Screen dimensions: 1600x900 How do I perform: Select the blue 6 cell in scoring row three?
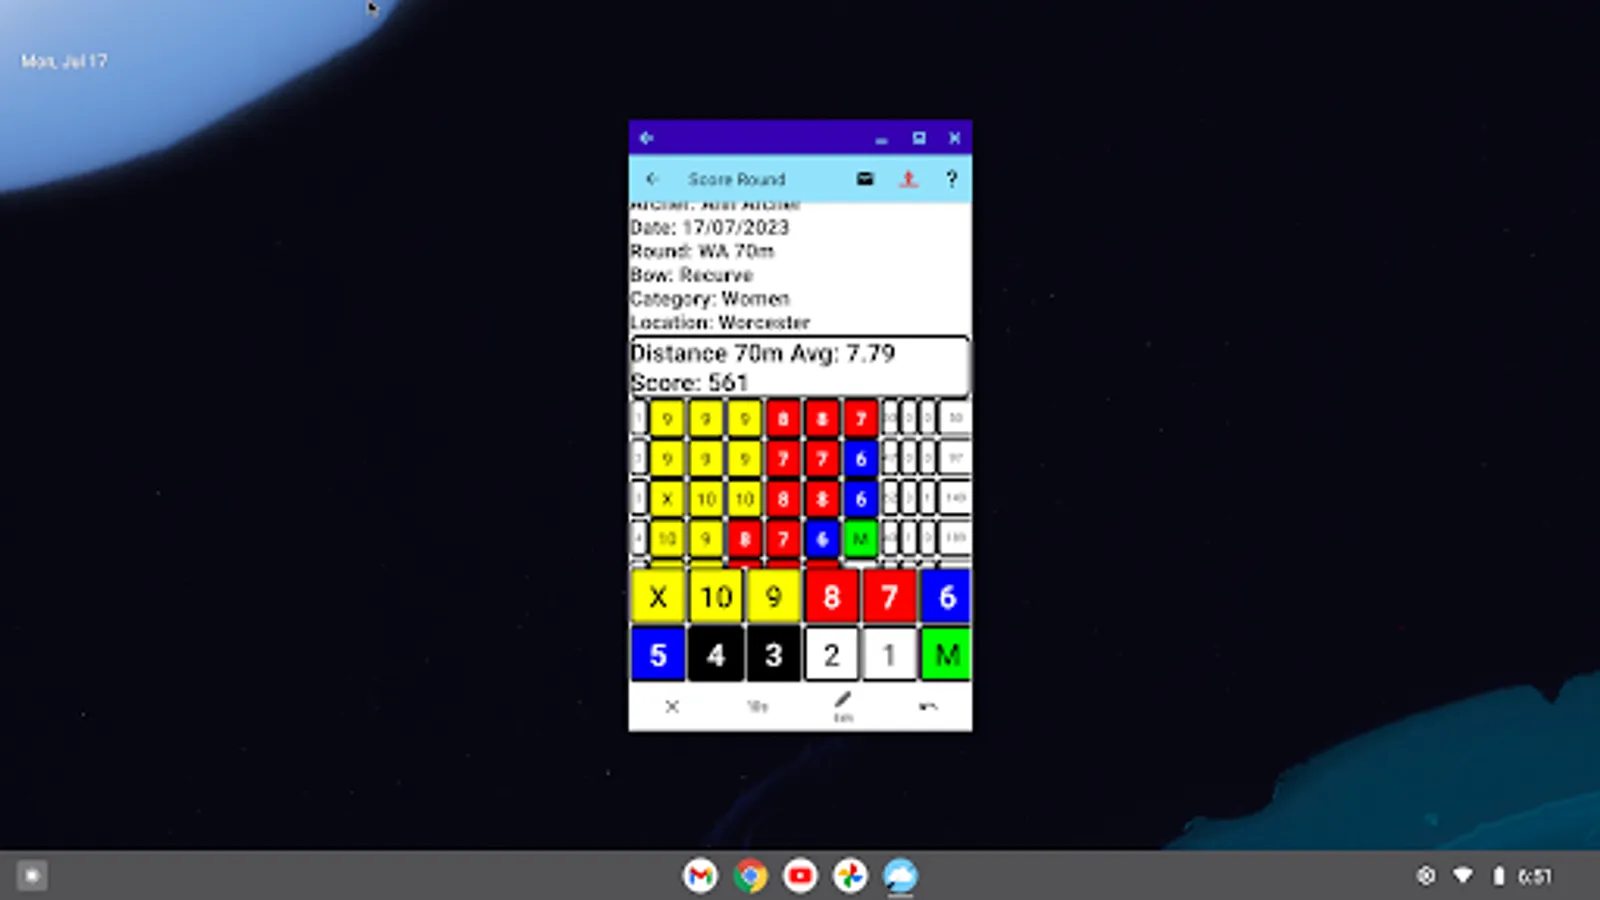861,498
